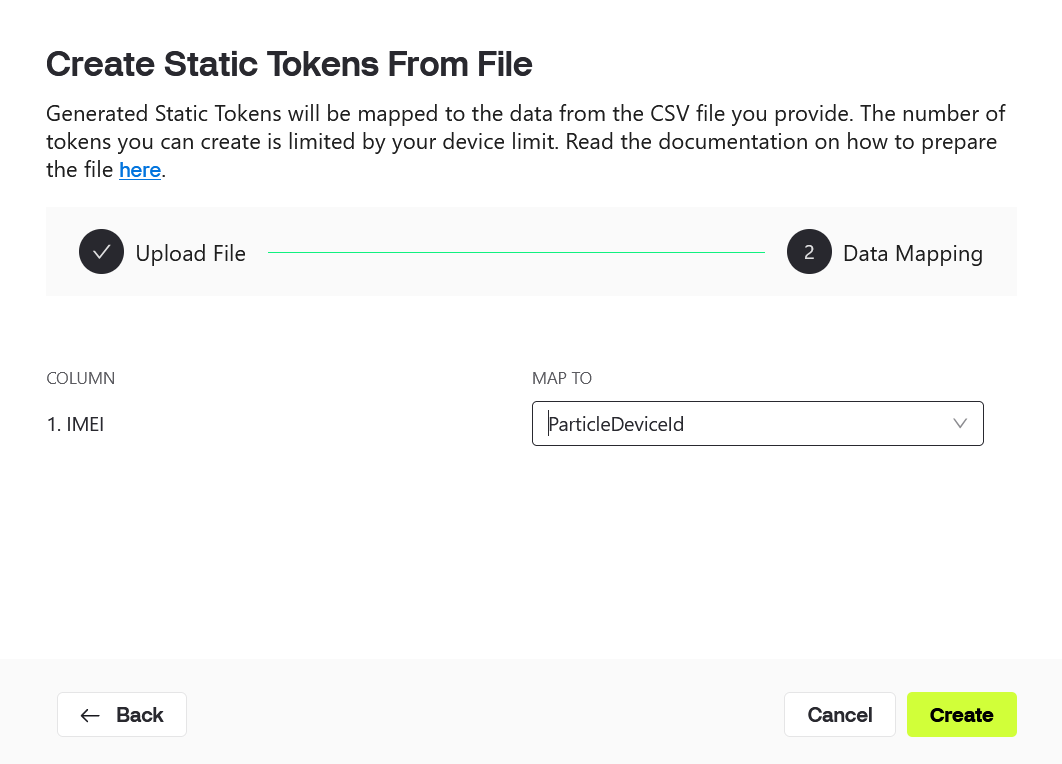1062x764 pixels.
Task: Click the gray stepper bar background
Action: (x=531, y=283)
